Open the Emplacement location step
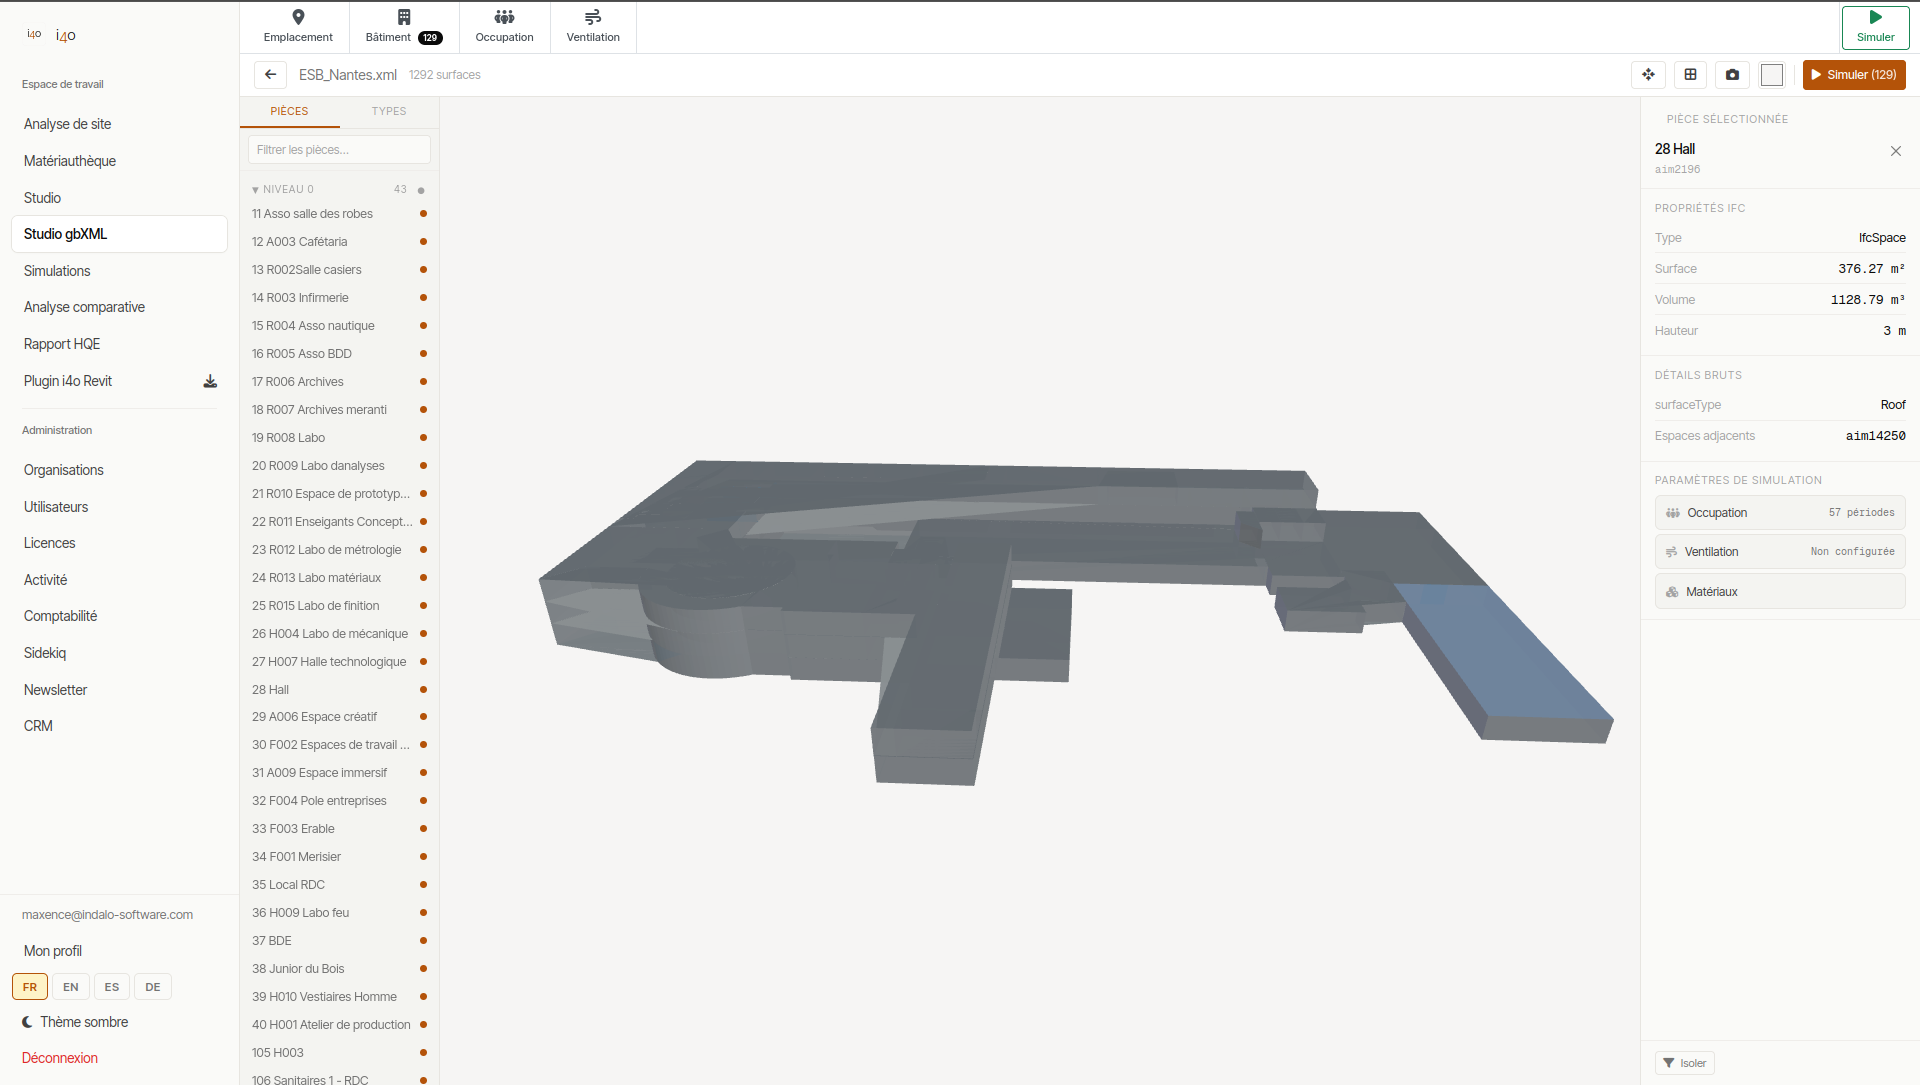The height and width of the screenshot is (1085, 1920). click(x=297, y=27)
